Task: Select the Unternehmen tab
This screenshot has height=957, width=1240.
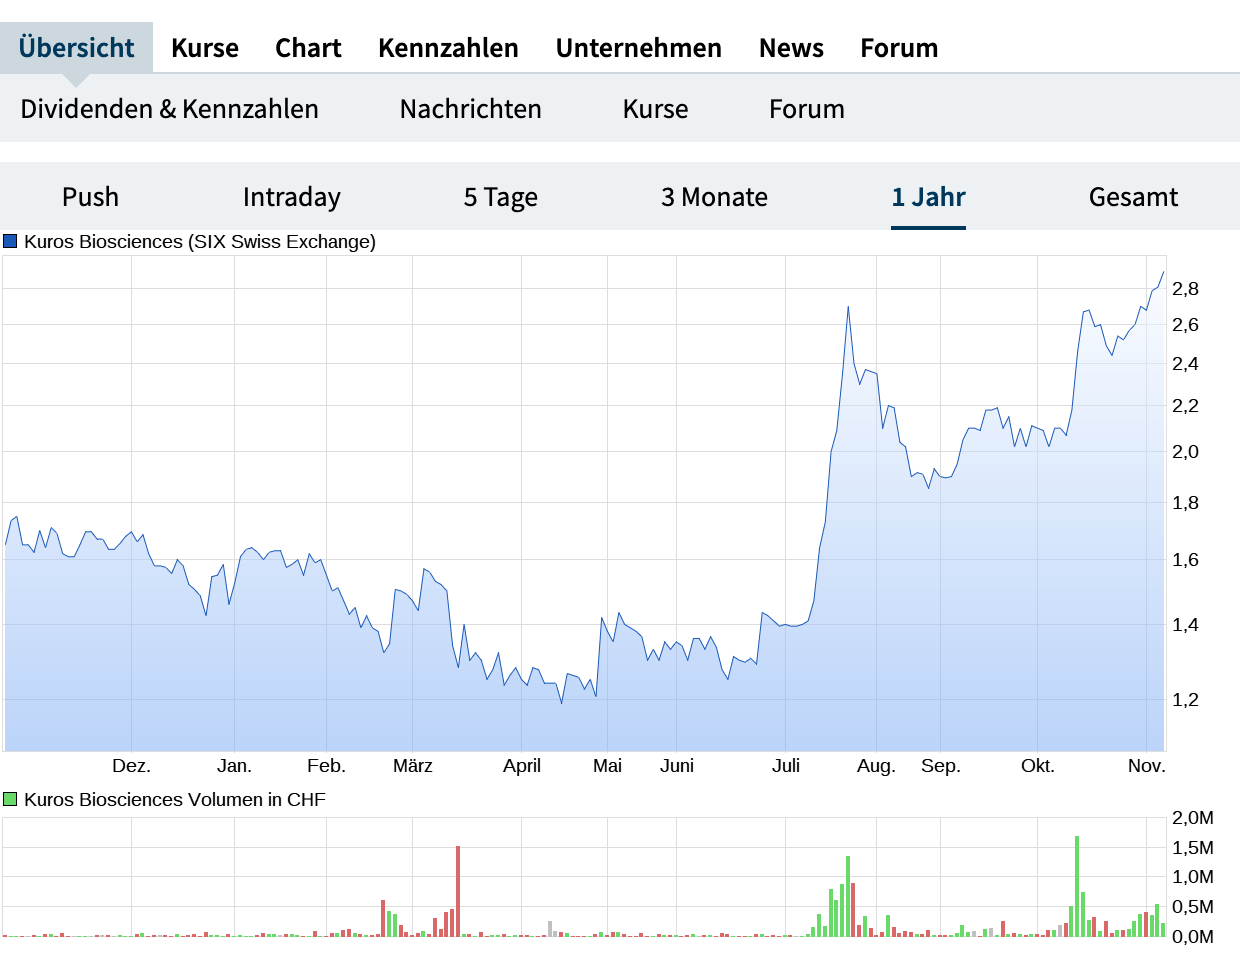Action: tap(638, 48)
